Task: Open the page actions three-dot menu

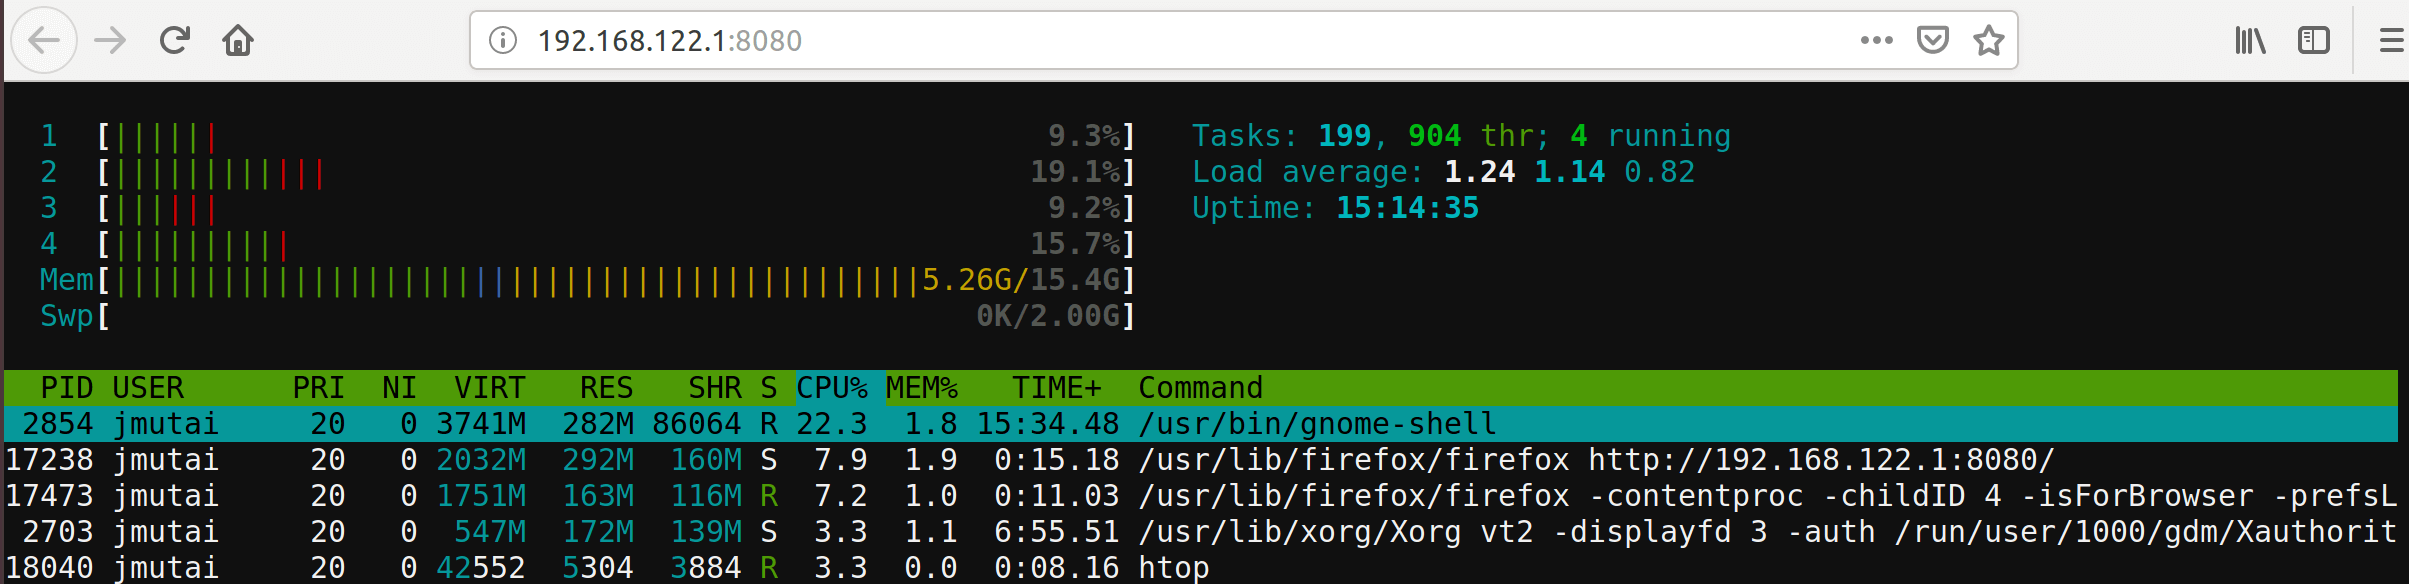Action: point(1877,40)
